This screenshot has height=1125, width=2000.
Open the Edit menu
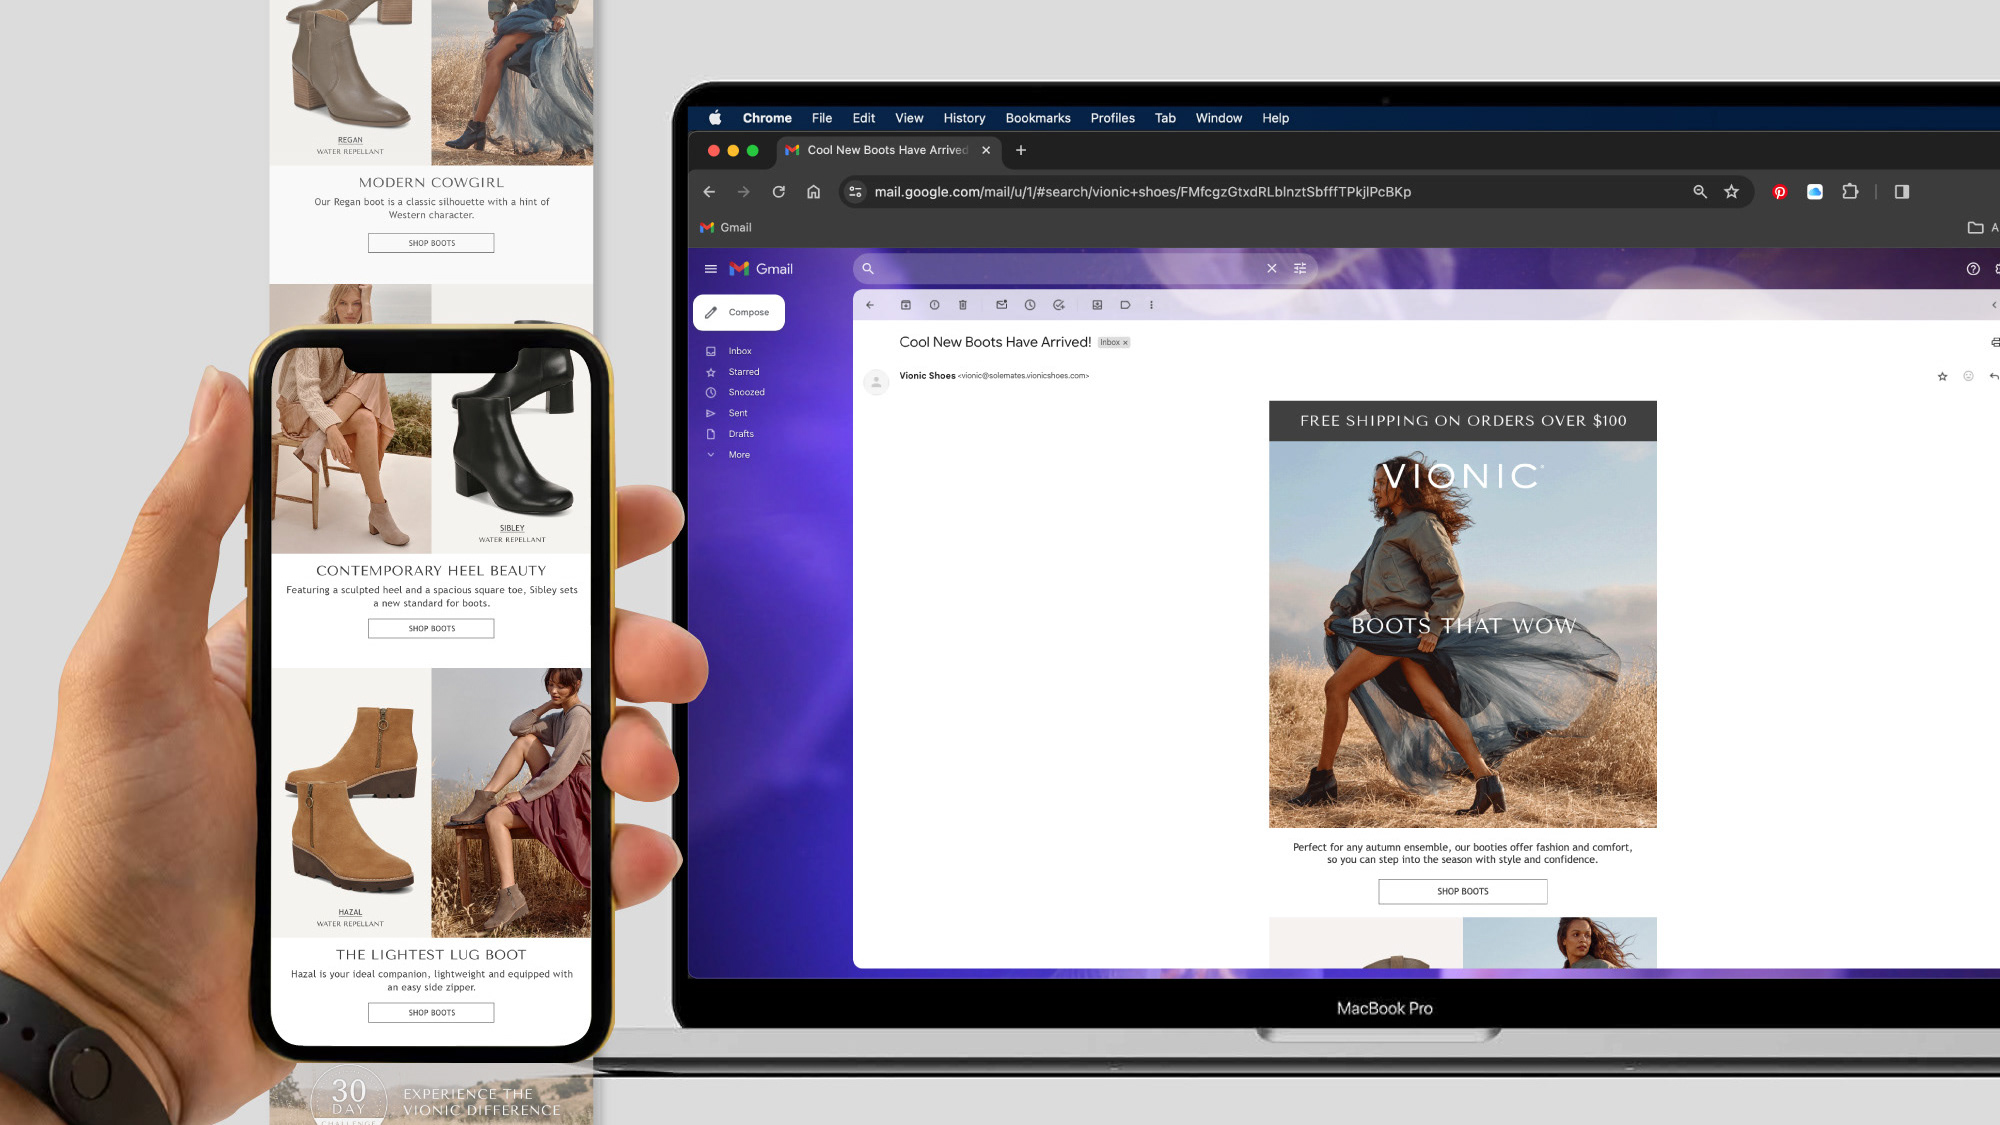864,118
